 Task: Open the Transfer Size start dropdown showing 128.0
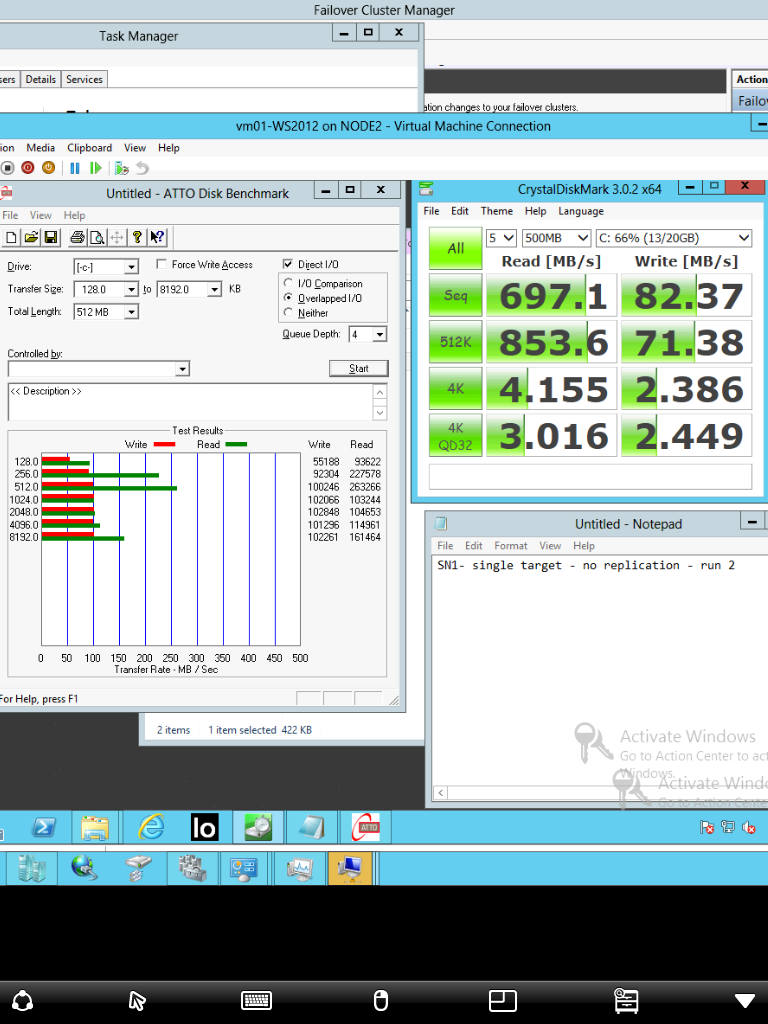[x=131, y=289]
